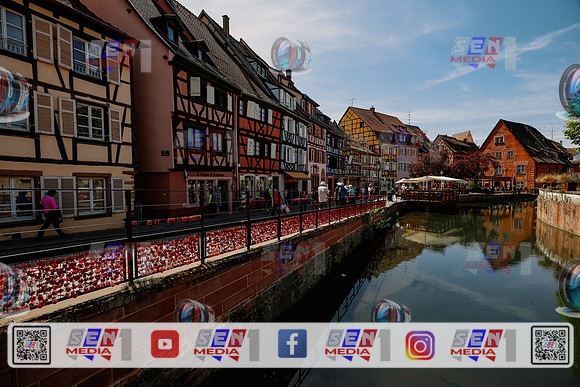Click the SEN Media logo before YouTube icon
This screenshot has width=580, height=387.
(x=99, y=344)
